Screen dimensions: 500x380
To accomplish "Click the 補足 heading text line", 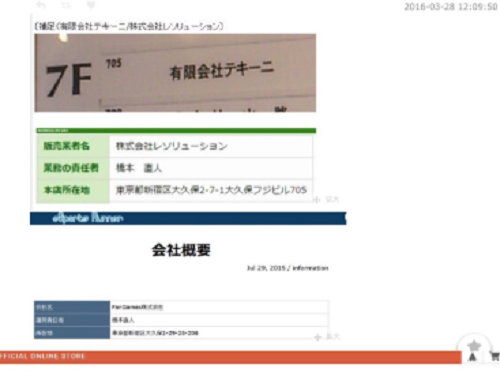I will (129, 26).
